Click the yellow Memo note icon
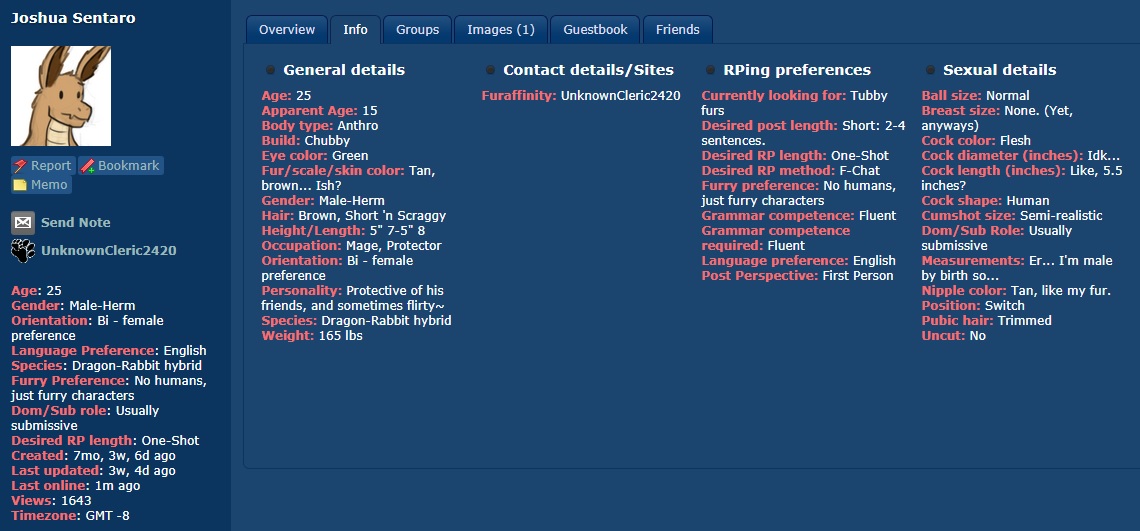The width and height of the screenshot is (1140, 531). pos(20,185)
